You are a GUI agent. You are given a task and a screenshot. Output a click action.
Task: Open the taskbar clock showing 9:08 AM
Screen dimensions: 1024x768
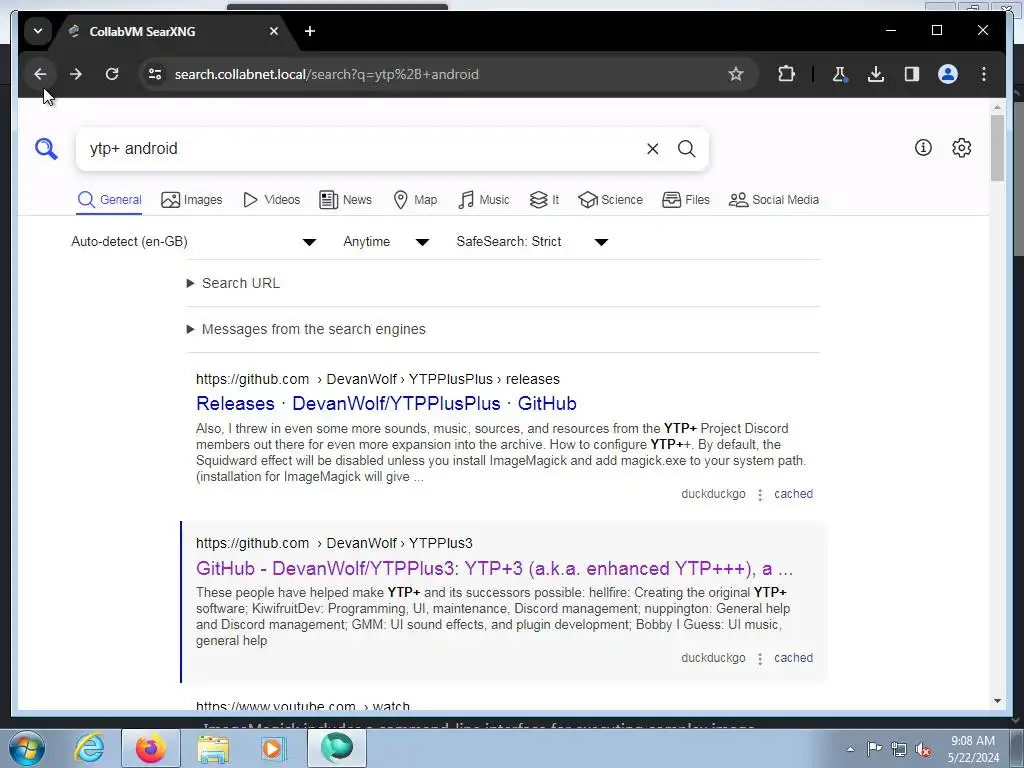pos(973,749)
